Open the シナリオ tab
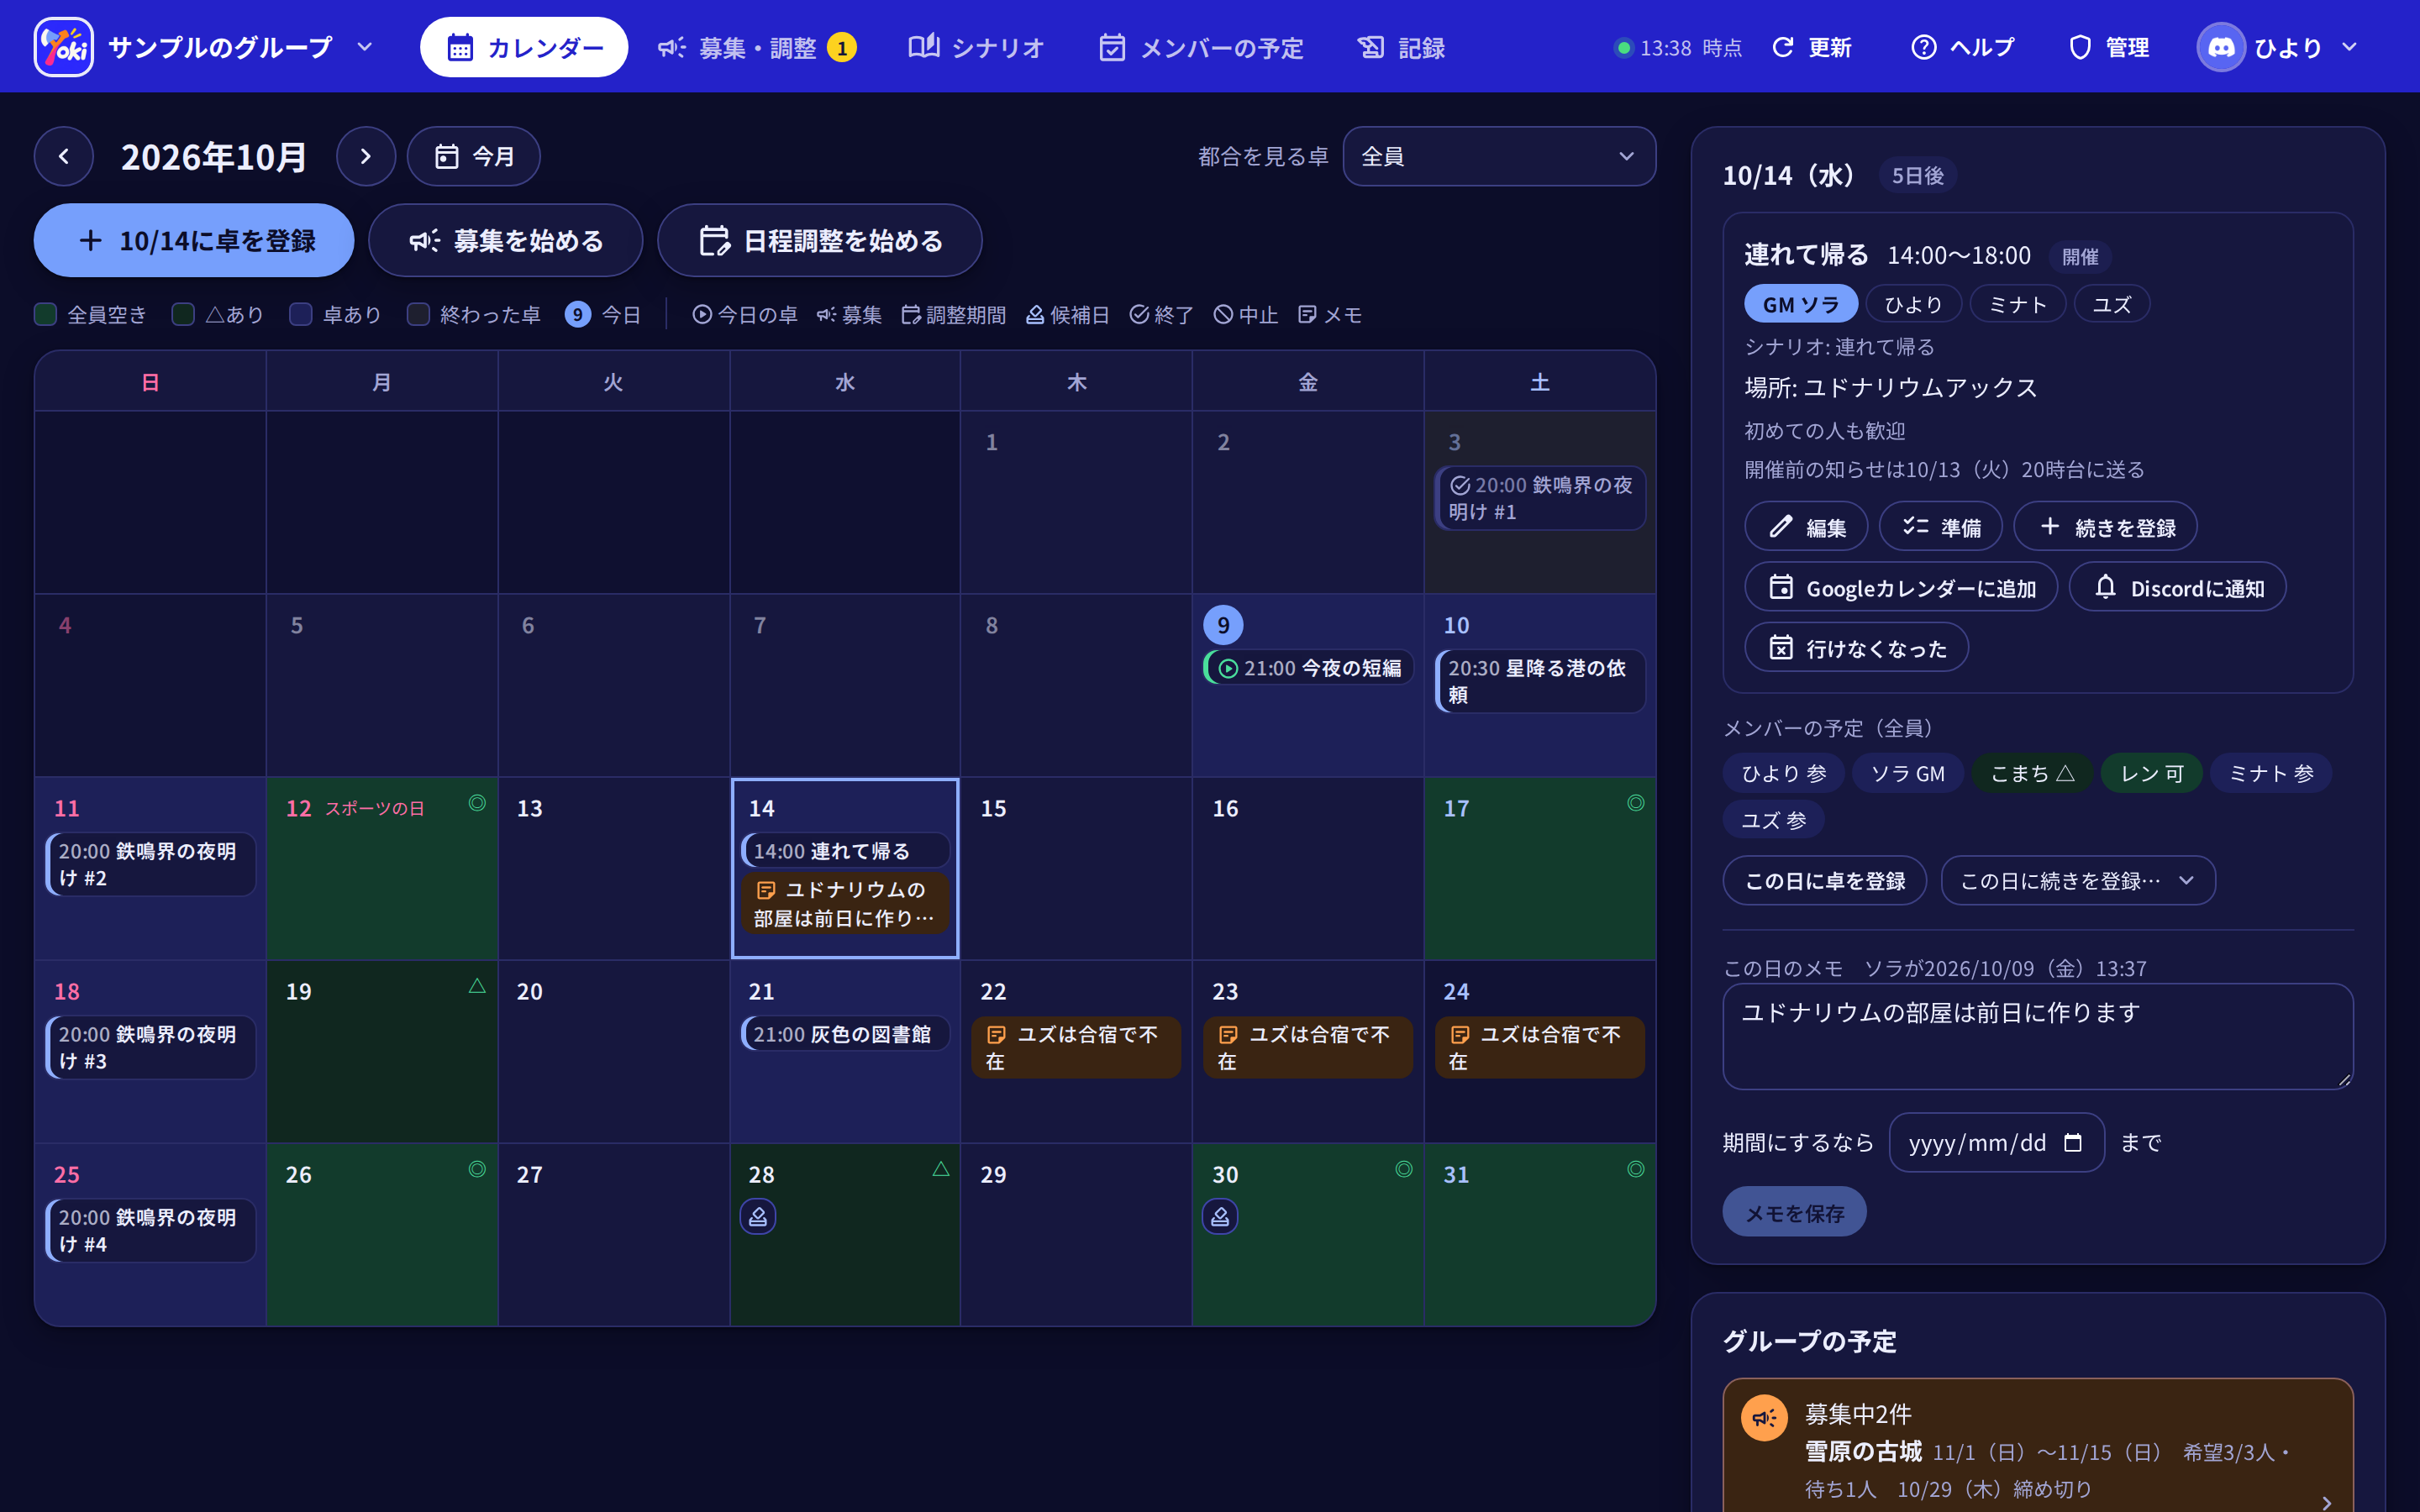2420x1512 pixels. coord(975,47)
